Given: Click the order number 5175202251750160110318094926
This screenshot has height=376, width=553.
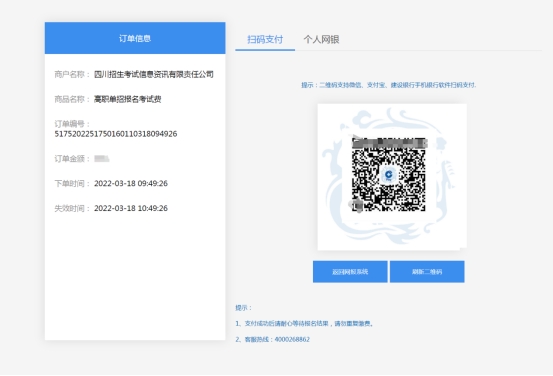Looking at the screenshot, I should 116,134.
